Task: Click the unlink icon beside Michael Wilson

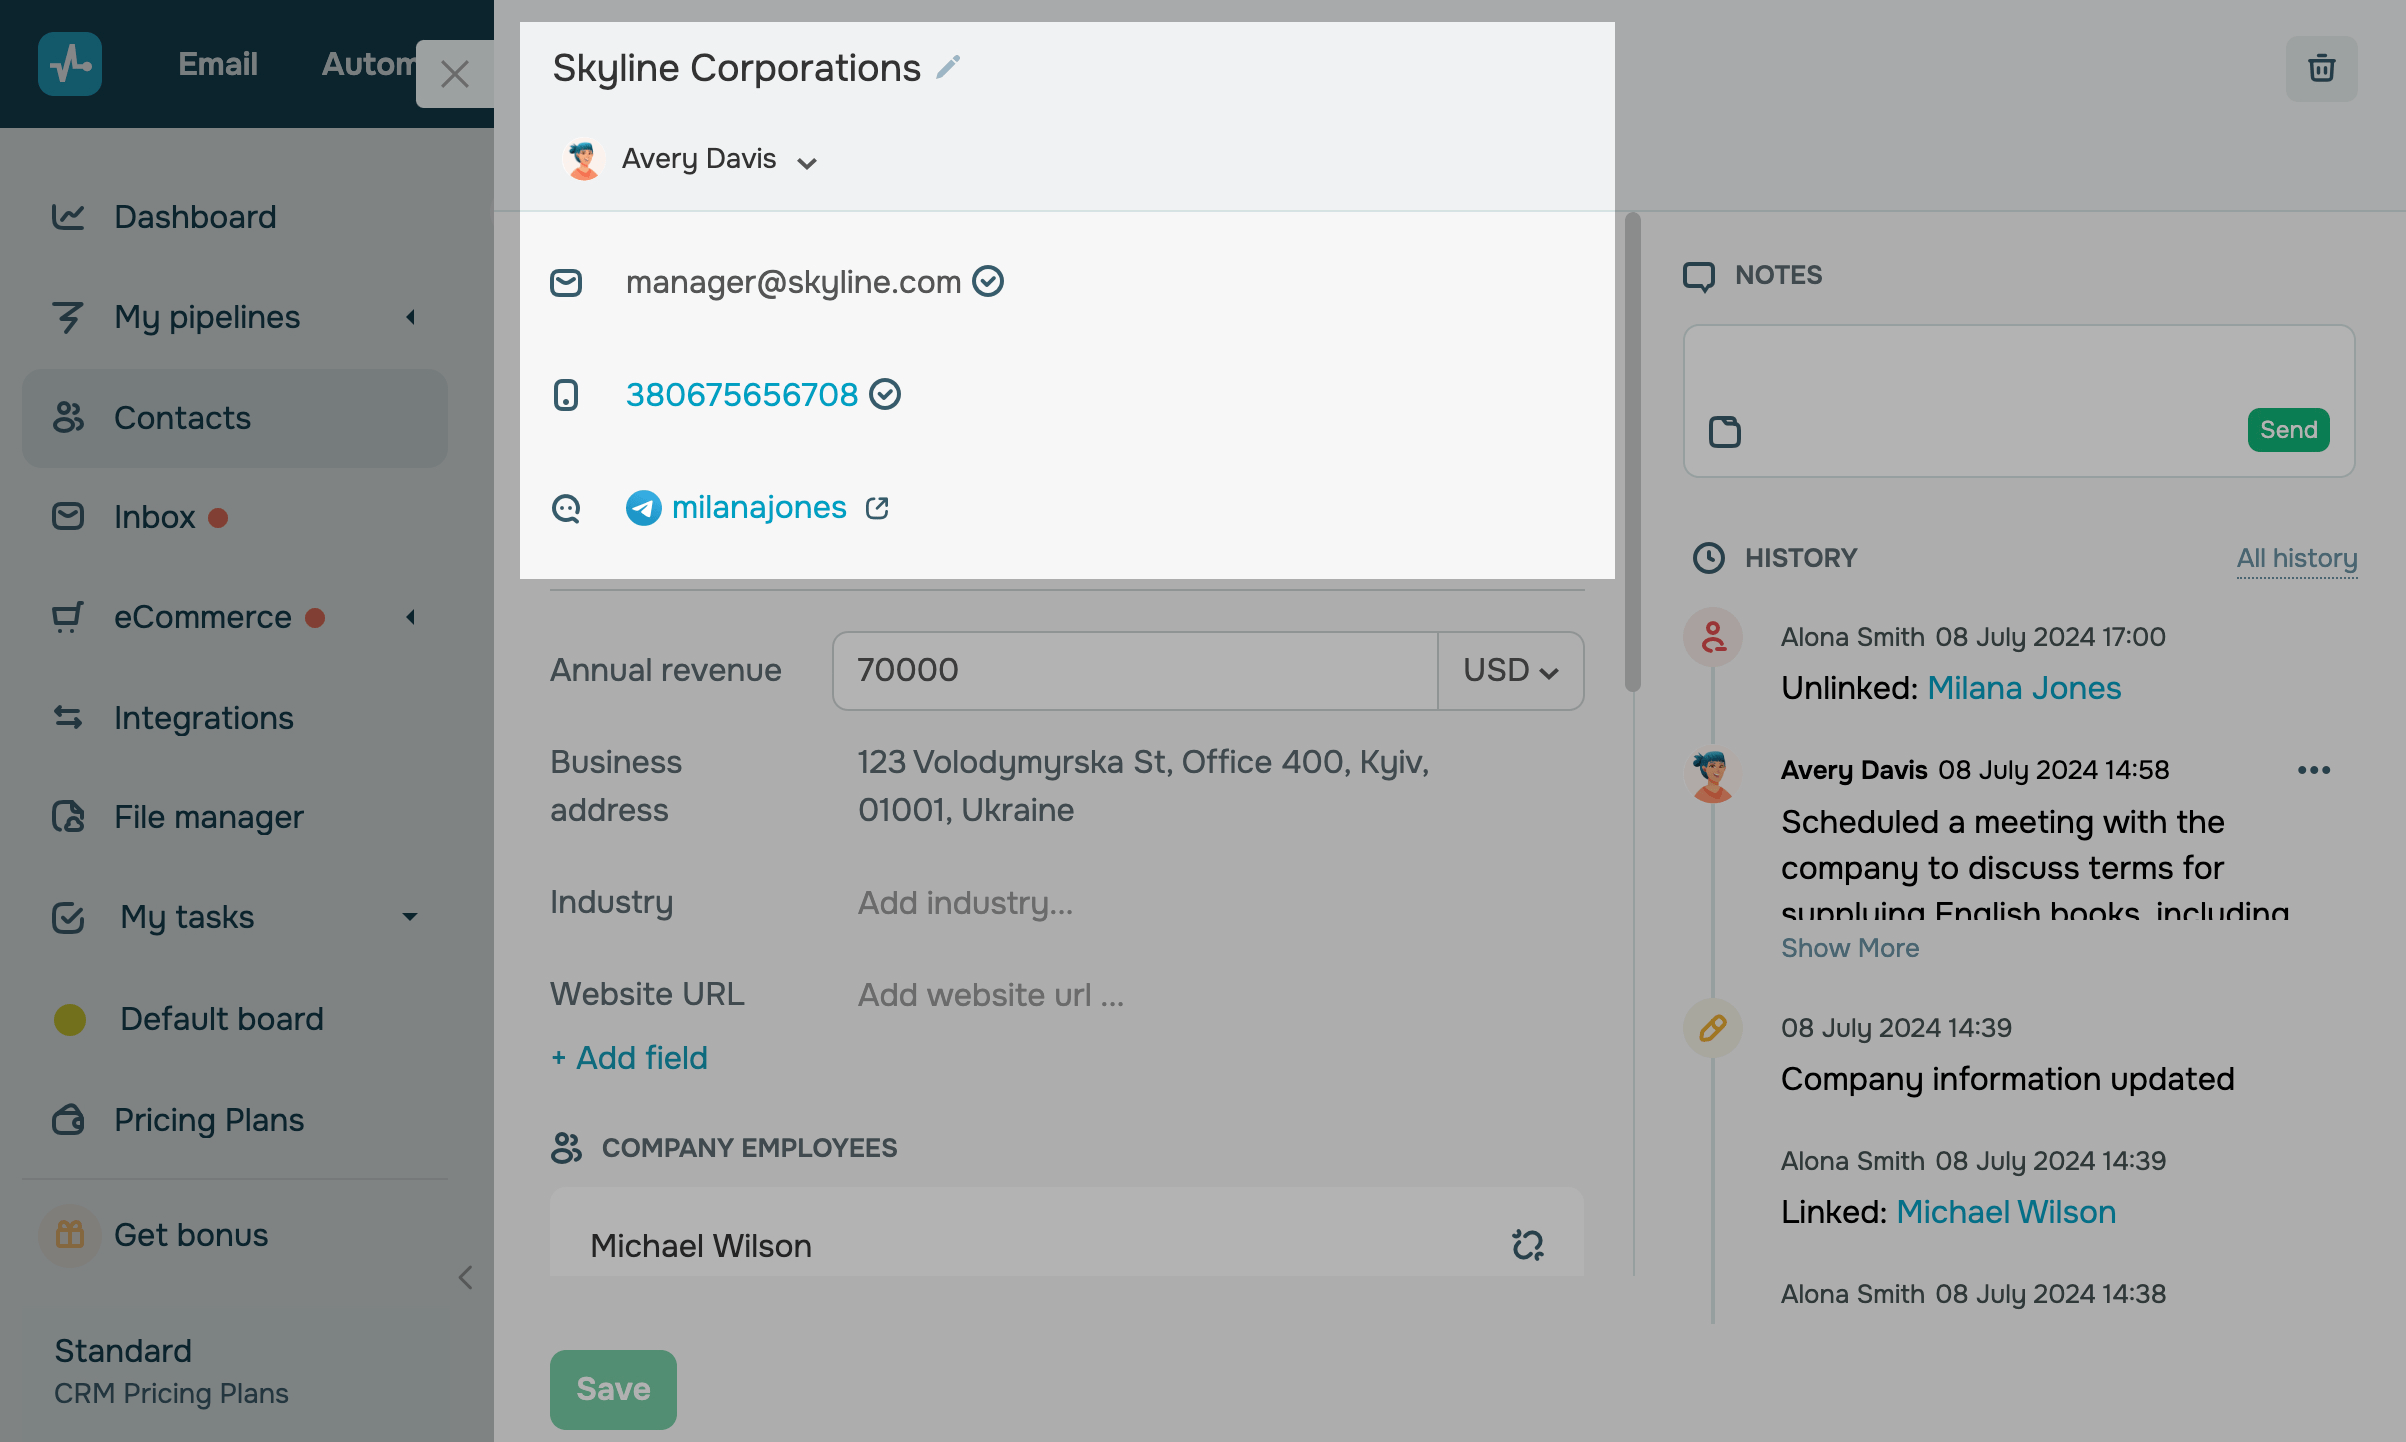Action: [x=1527, y=1245]
